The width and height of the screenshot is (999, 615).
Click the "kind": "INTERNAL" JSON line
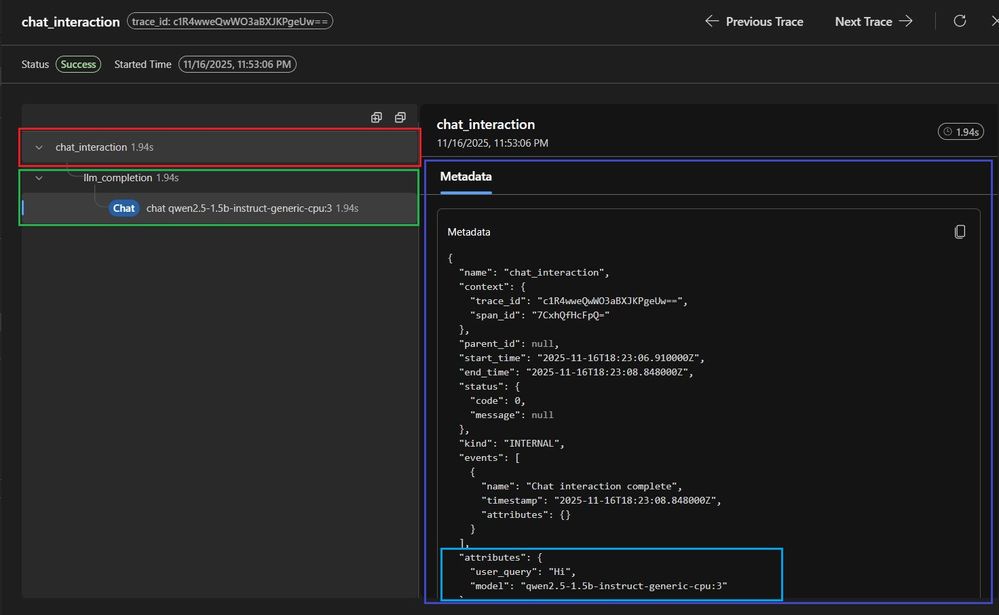click(512, 444)
